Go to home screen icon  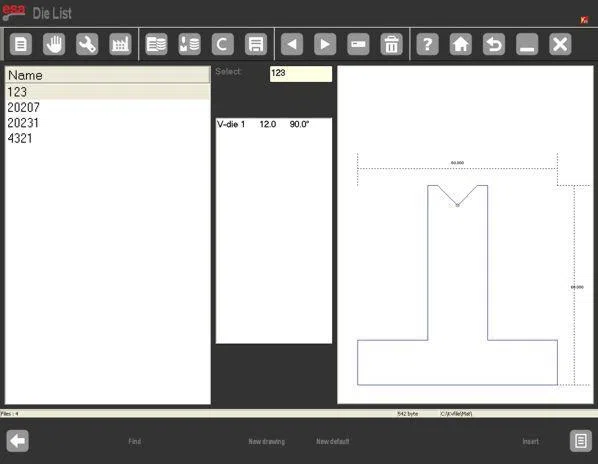tap(461, 44)
